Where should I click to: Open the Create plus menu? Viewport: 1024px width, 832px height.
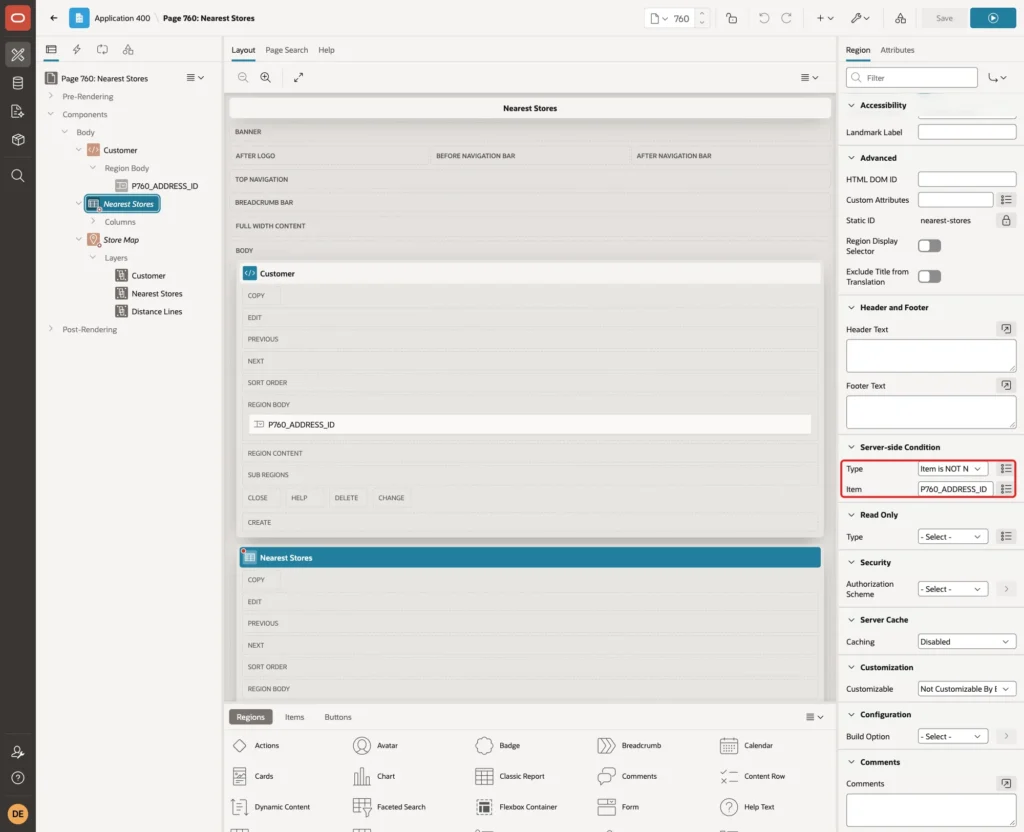coord(825,18)
